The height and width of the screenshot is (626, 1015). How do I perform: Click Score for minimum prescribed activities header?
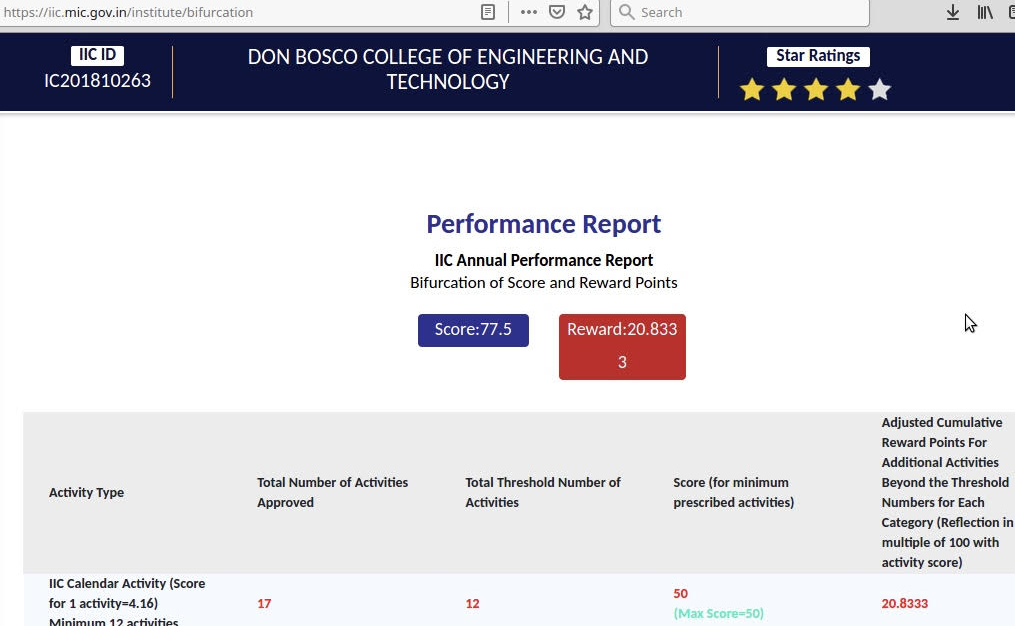pos(733,493)
